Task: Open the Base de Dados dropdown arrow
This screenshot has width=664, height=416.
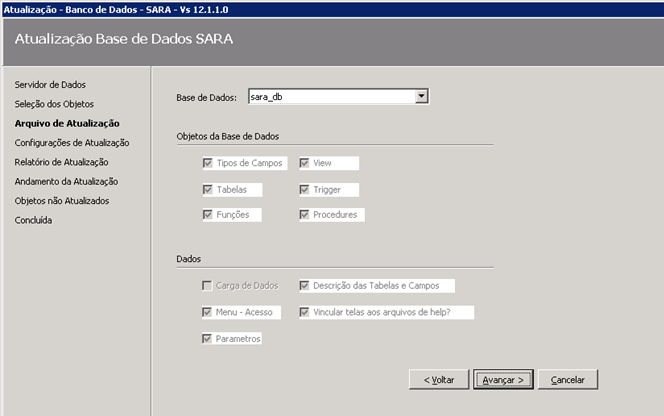Action: tap(421, 97)
